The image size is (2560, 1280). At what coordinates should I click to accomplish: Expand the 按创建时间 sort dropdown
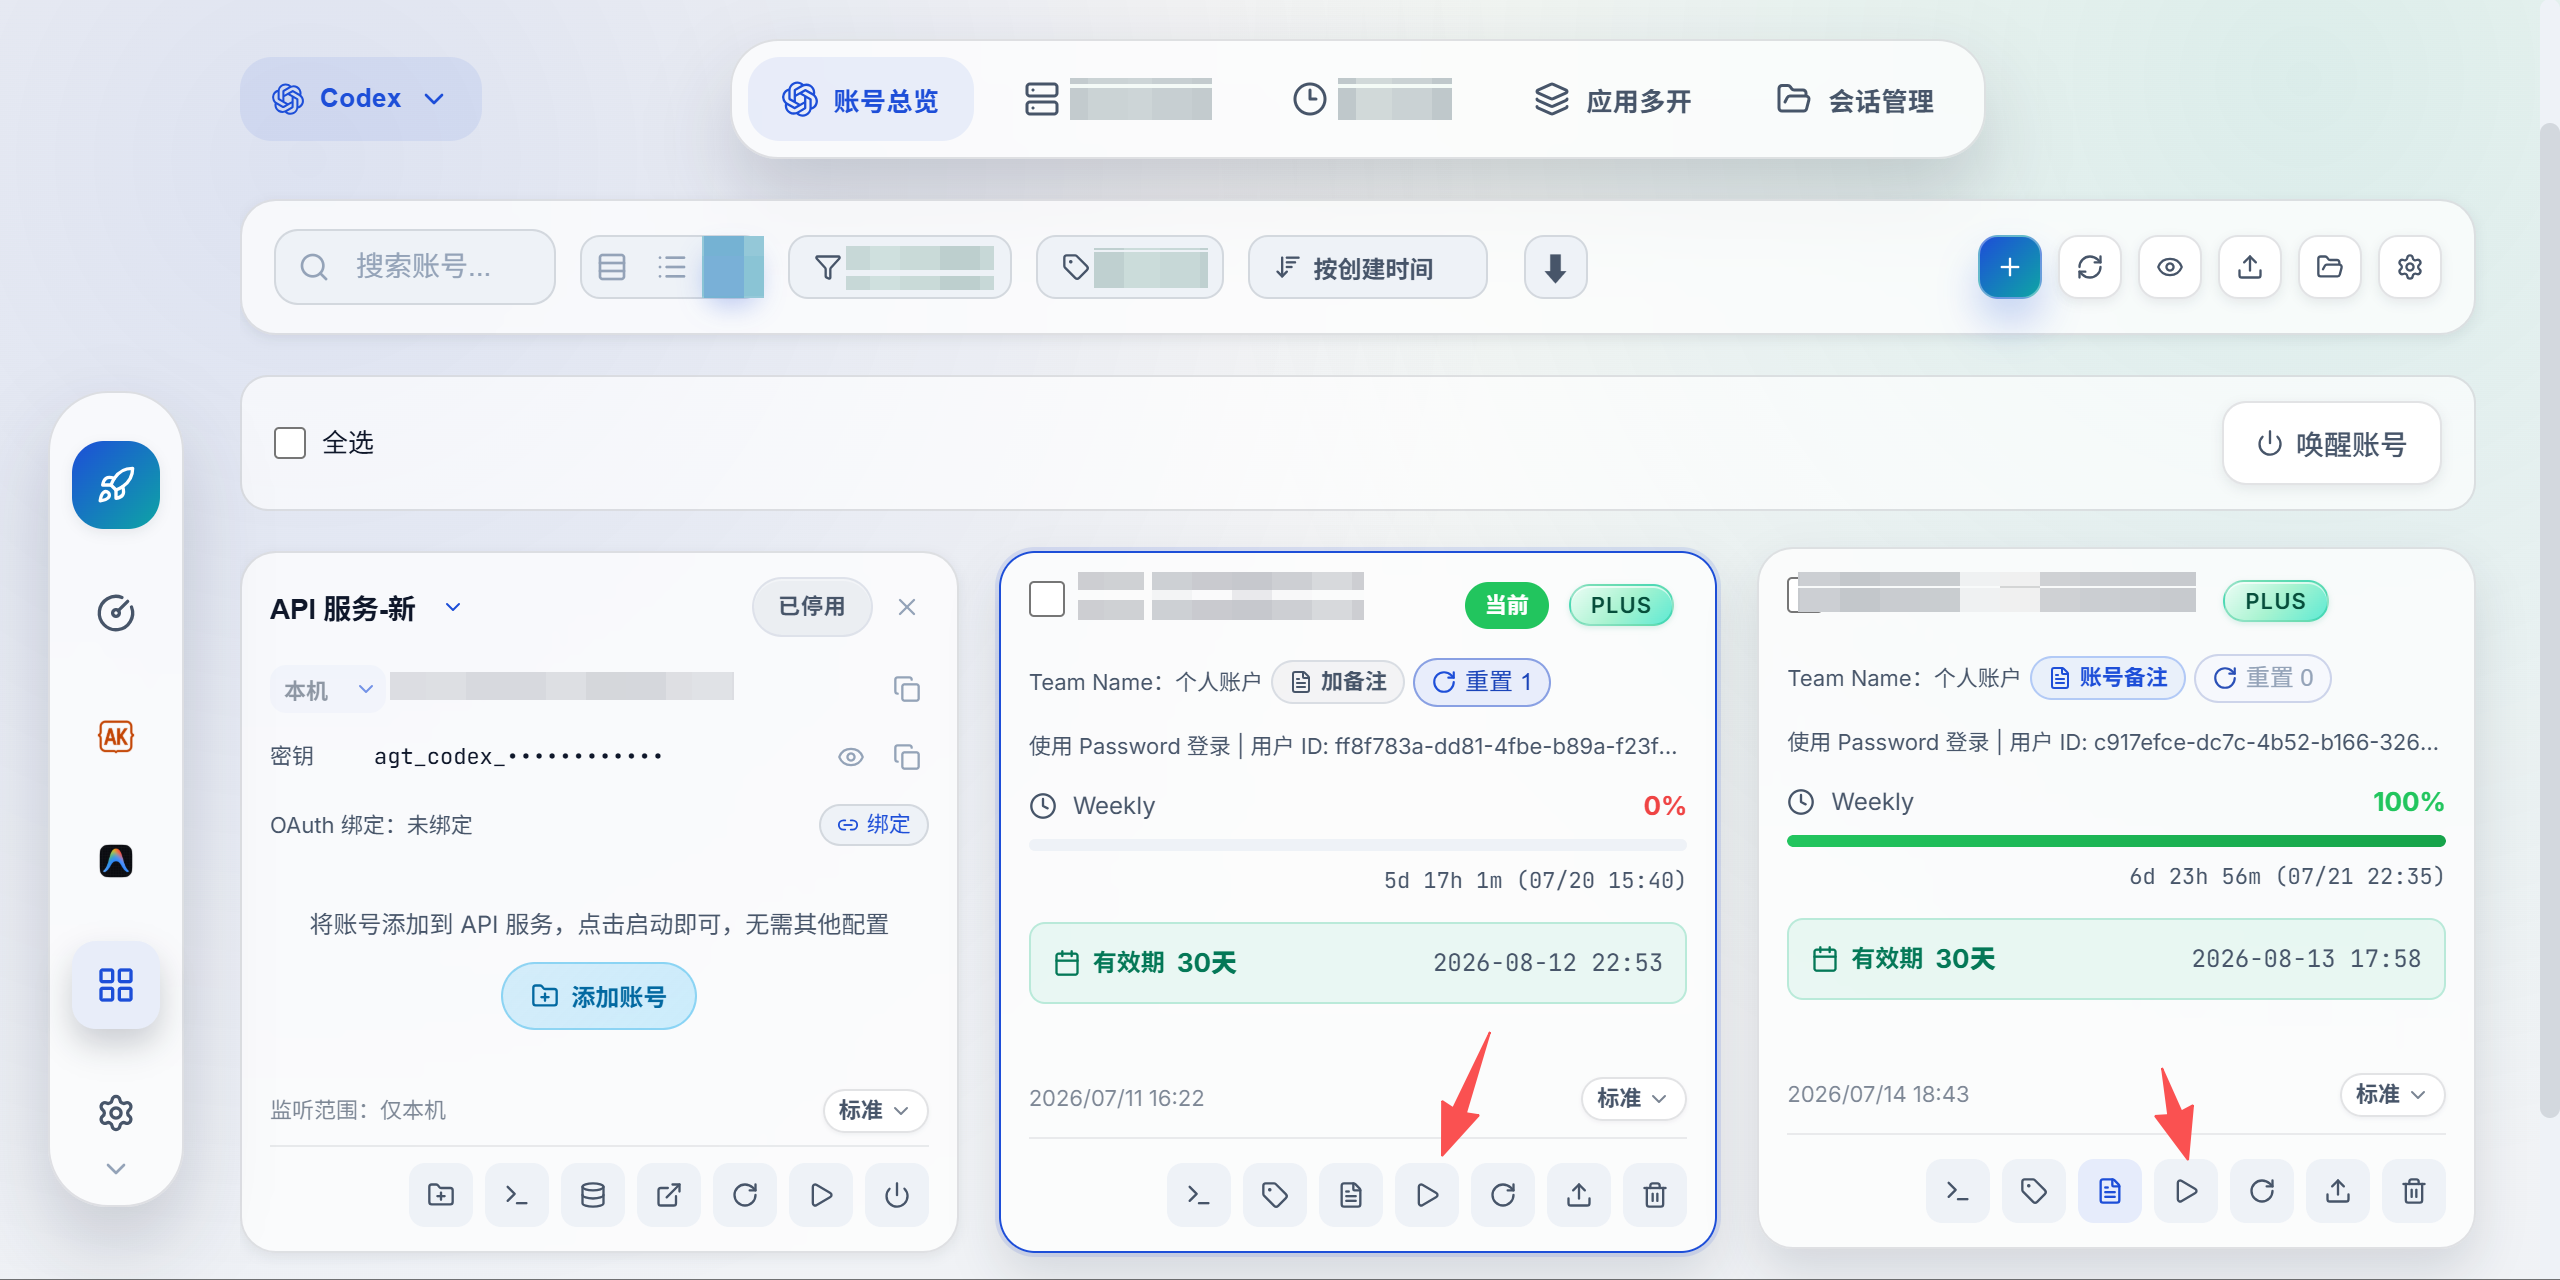1367,267
